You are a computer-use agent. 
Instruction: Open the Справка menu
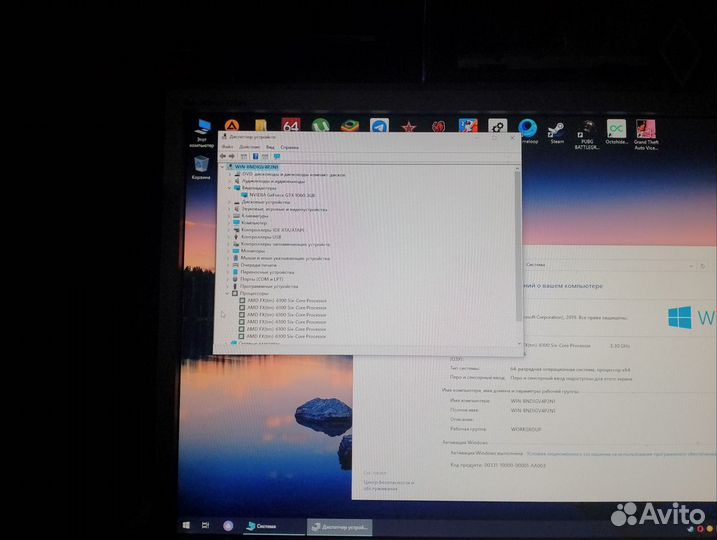point(289,146)
